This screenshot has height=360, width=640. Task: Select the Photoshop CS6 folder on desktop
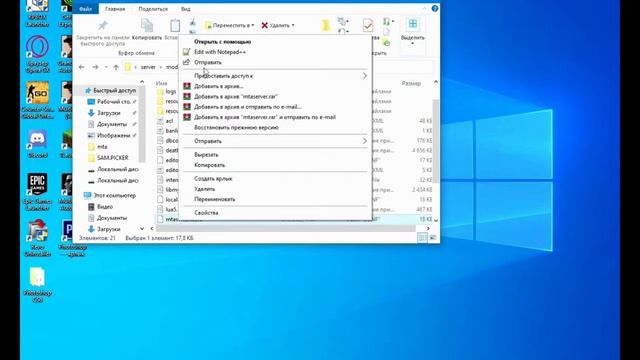[37, 284]
